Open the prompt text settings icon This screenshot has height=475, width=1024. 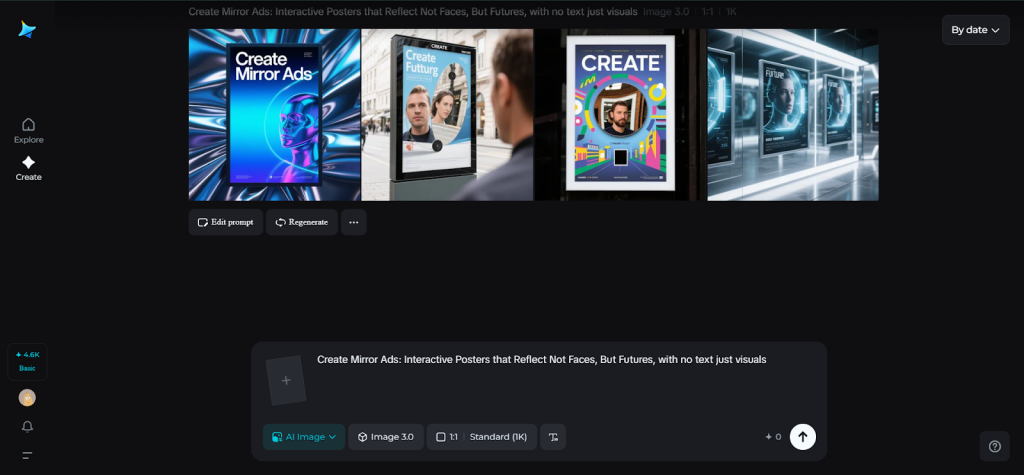point(553,437)
